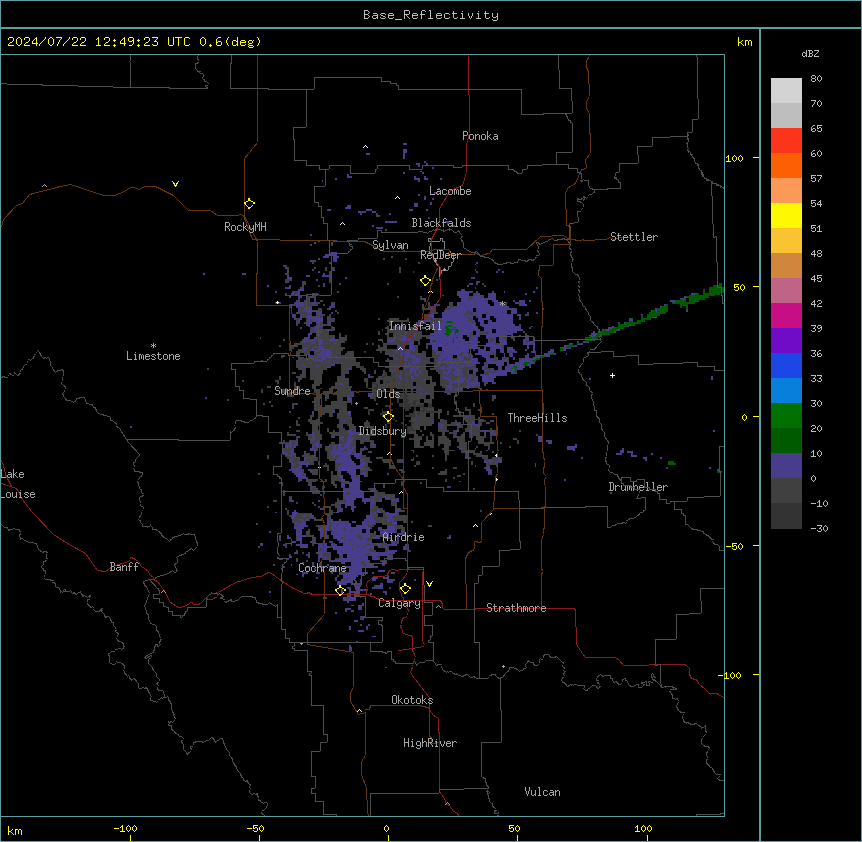Click the Vulcan city label

543,792
